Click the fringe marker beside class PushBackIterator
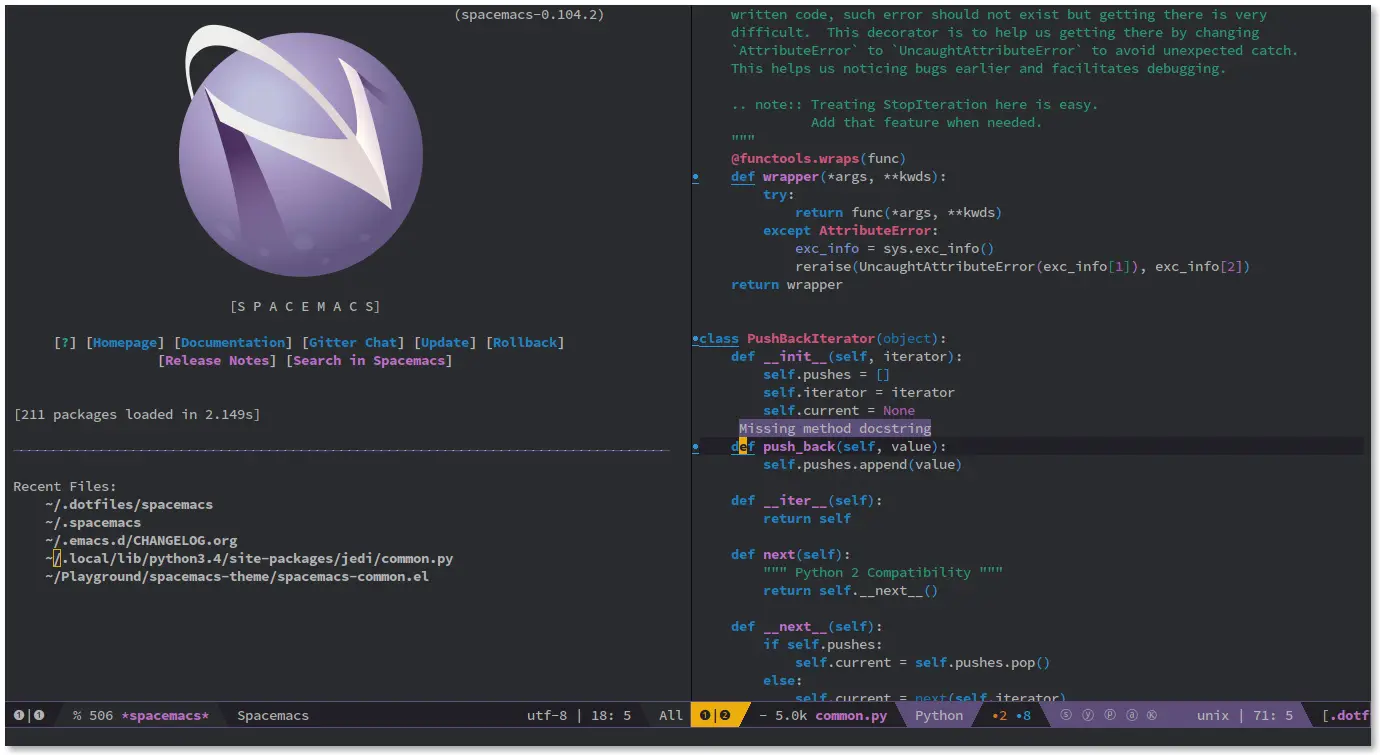1380x755 pixels. pyautogui.click(x=695, y=339)
